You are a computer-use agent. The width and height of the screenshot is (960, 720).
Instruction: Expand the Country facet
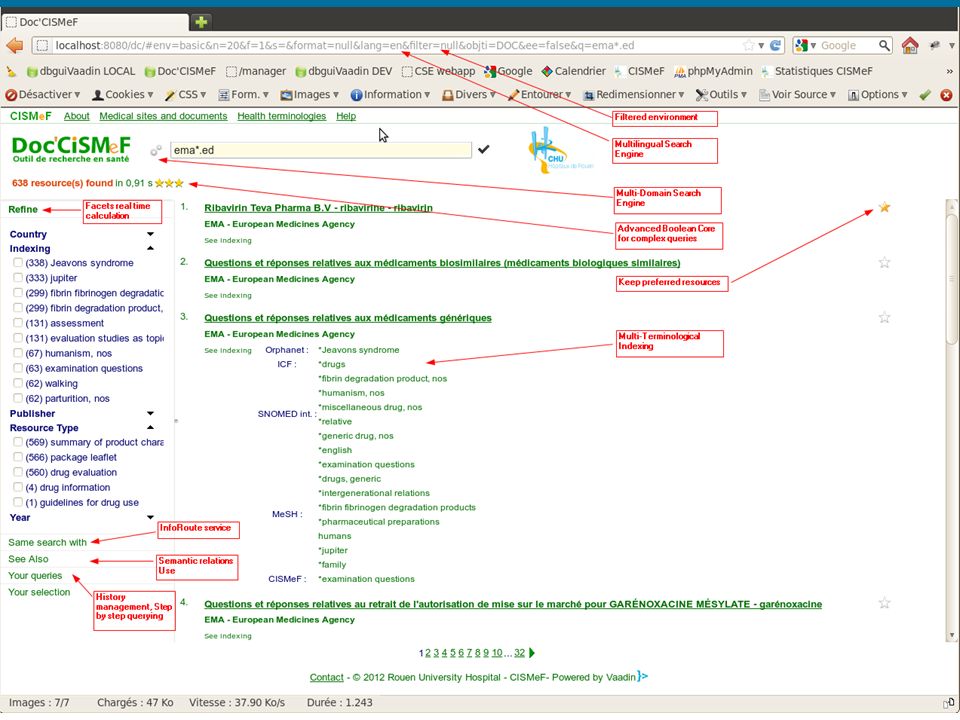(x=150, y=234)
